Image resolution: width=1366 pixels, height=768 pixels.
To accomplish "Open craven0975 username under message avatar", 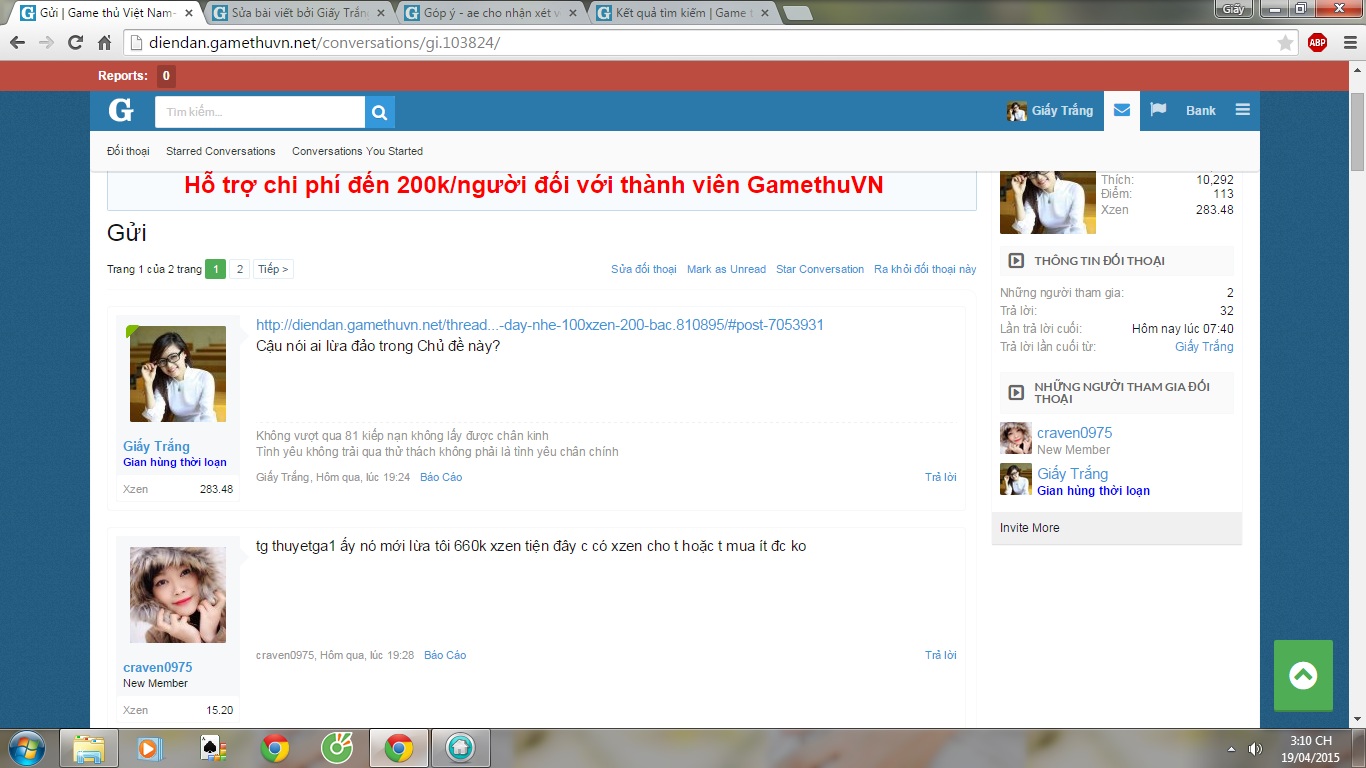I will click(x=158, y=667).
